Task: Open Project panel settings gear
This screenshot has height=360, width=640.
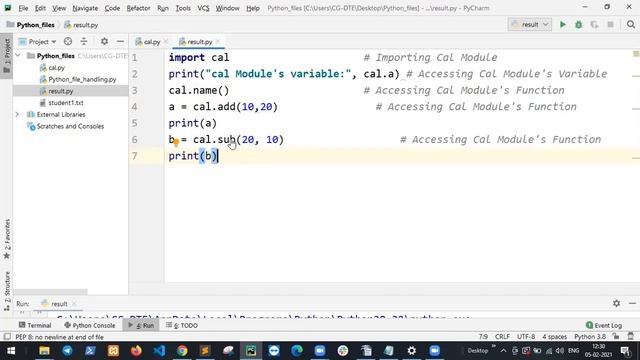Action: pos(104,41)
